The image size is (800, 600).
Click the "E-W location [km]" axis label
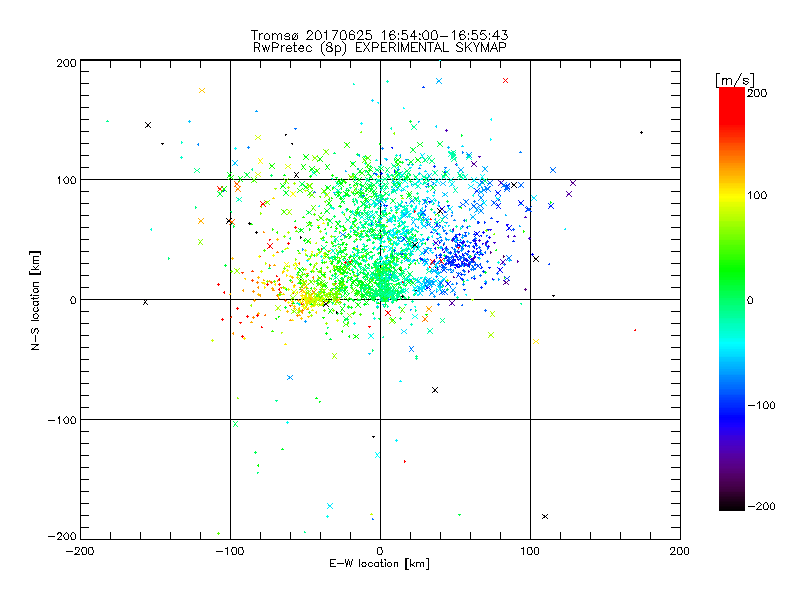pyautogui.click(x=379, y=563)
